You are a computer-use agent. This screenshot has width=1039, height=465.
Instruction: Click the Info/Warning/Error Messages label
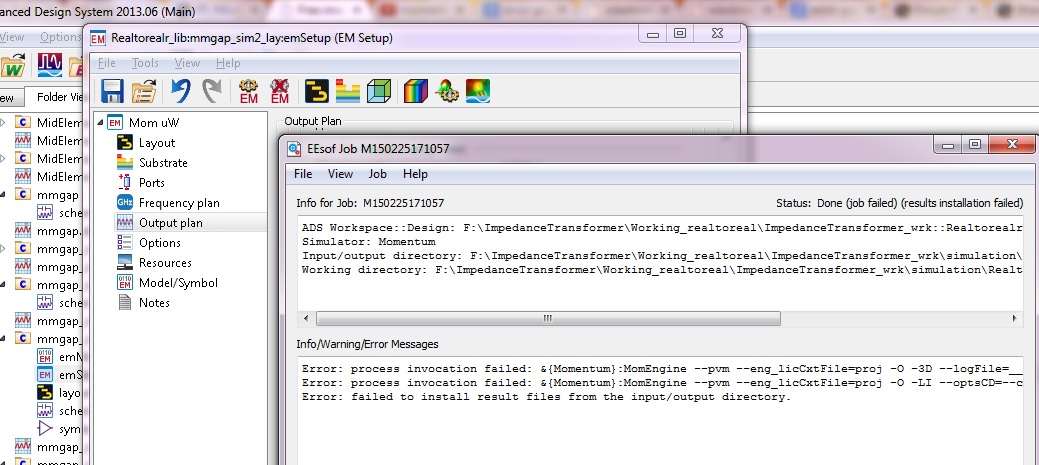coord(367,344)
